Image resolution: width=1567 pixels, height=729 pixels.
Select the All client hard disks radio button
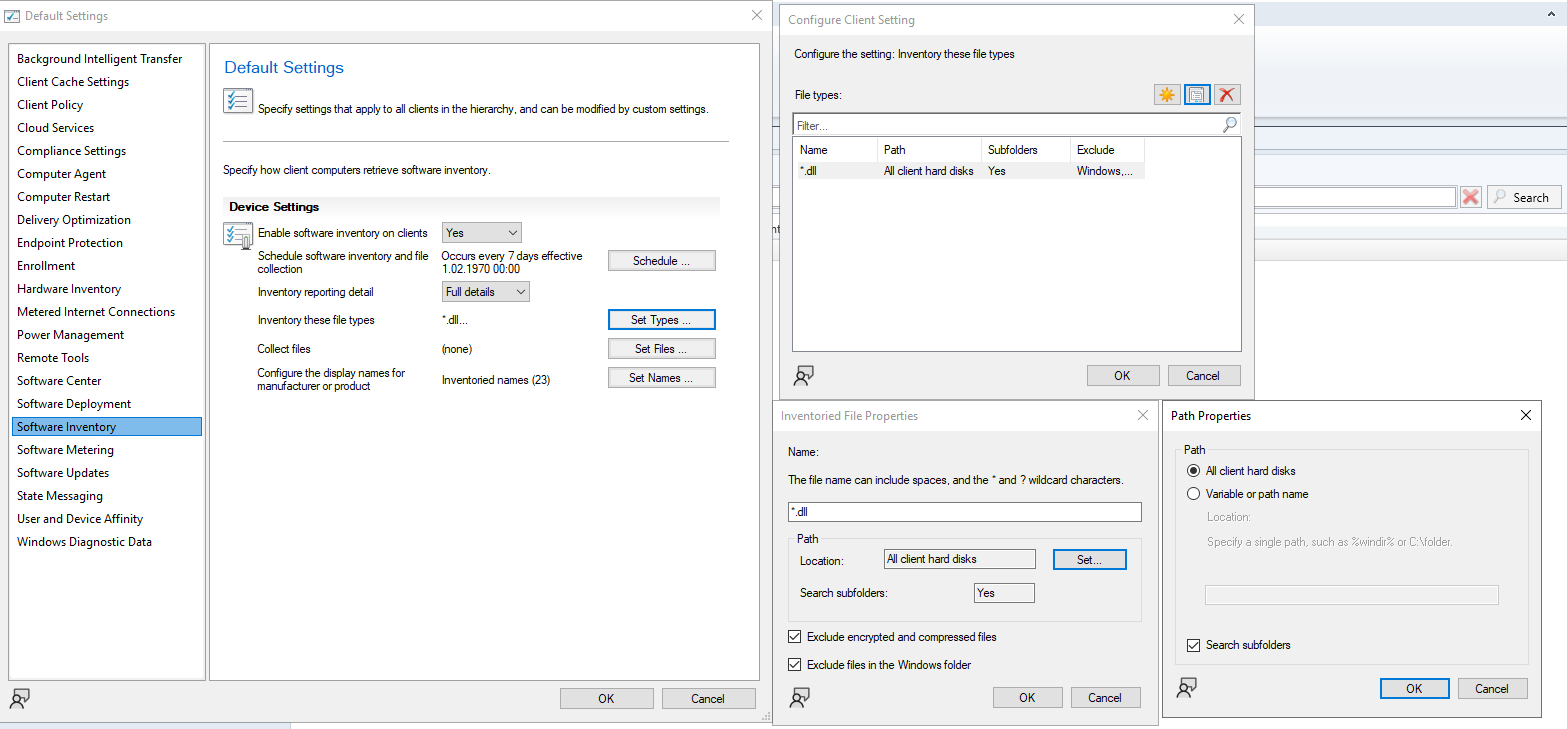coord(1193,471)
